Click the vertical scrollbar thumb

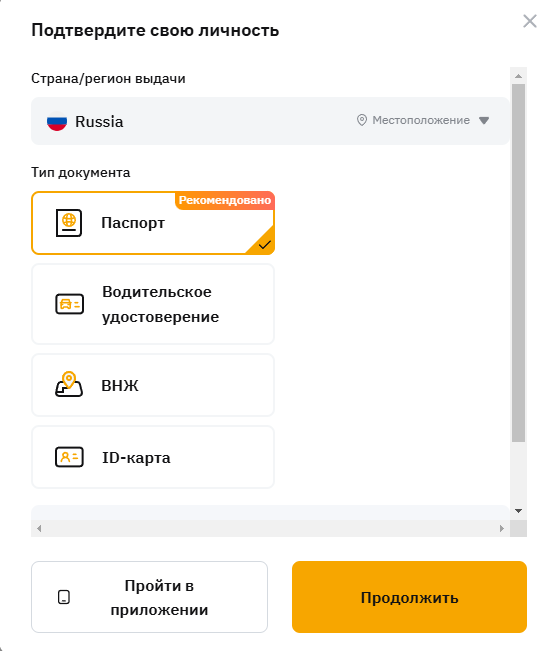pyautogui.click(x=519, y=263)
